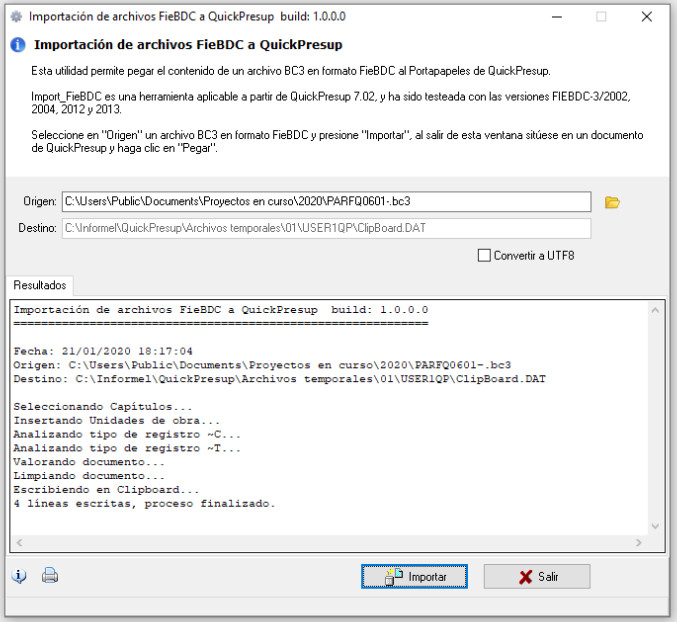Click the 'Limpiando documento...' log line

pyautogui.click(x=89, y=475)
